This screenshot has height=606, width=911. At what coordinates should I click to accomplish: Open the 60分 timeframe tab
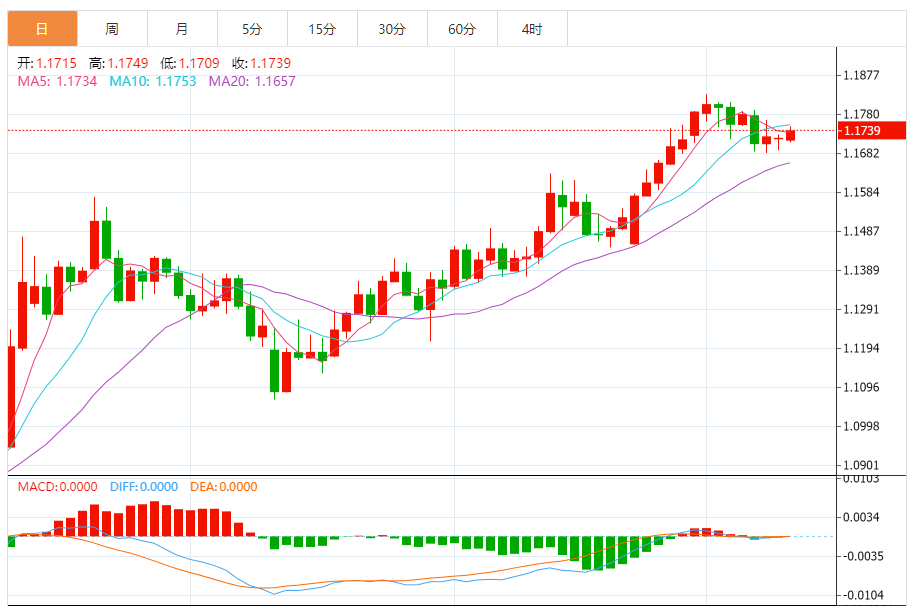(462, 28)
